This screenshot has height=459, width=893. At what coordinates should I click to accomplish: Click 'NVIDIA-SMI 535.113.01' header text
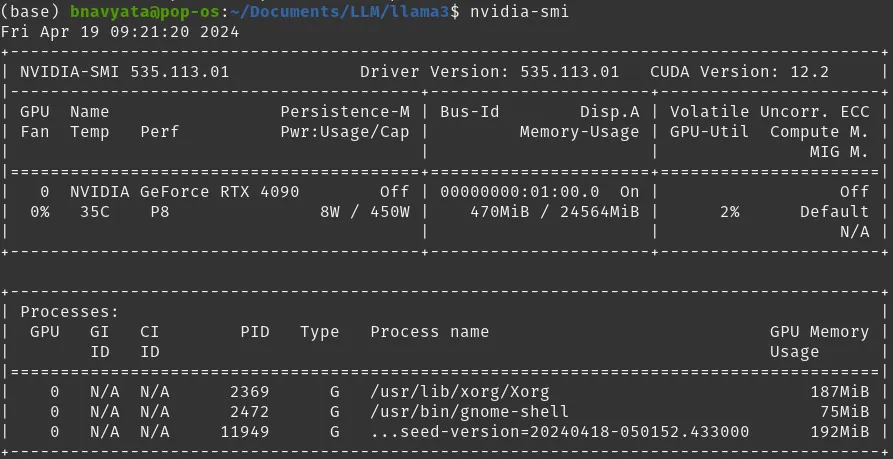[125, 72]
